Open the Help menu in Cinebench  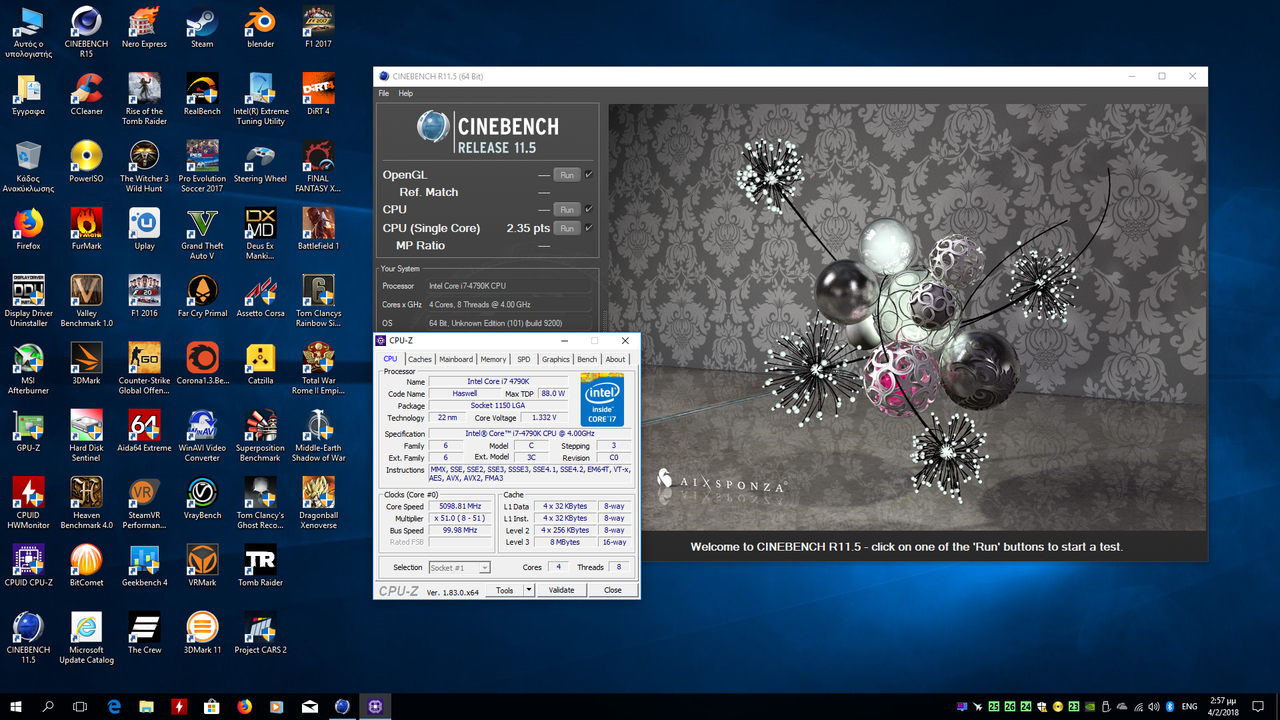(405, 93)
